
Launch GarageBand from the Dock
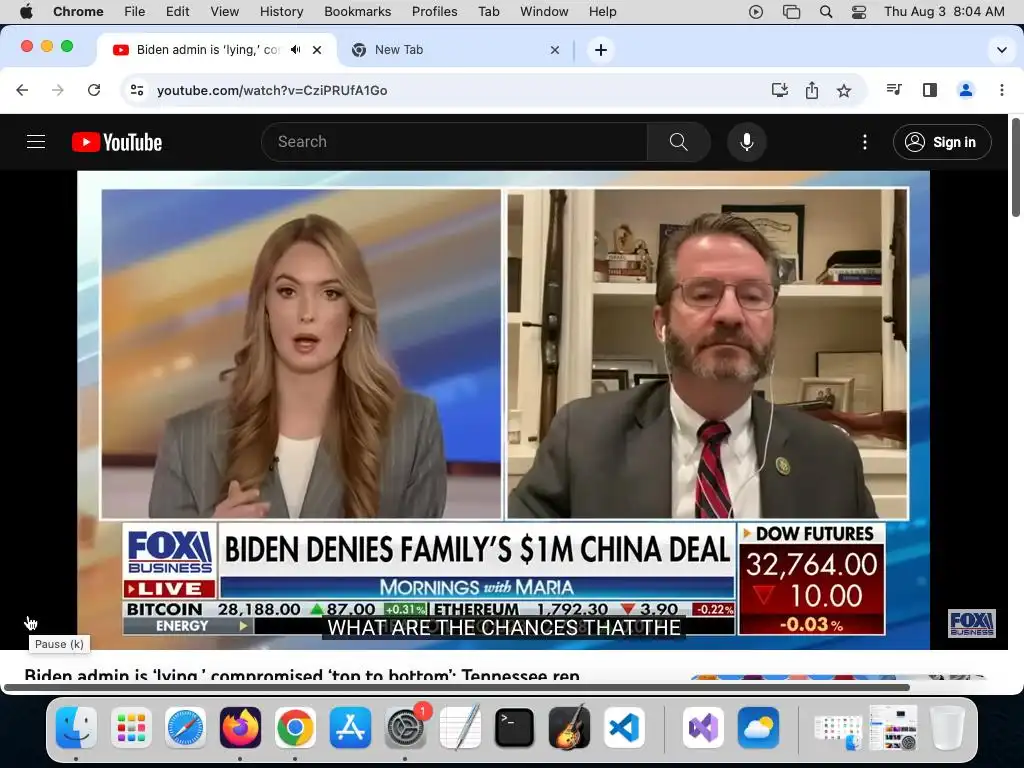[569, 727]
